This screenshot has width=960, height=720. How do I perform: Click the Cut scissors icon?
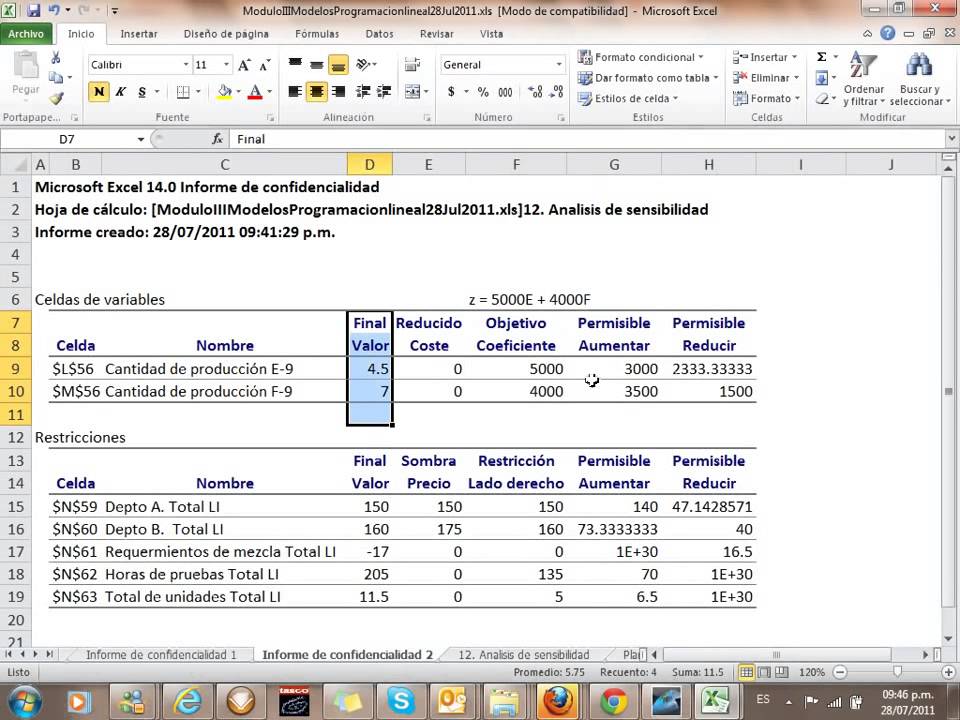(x=56, y=58)
